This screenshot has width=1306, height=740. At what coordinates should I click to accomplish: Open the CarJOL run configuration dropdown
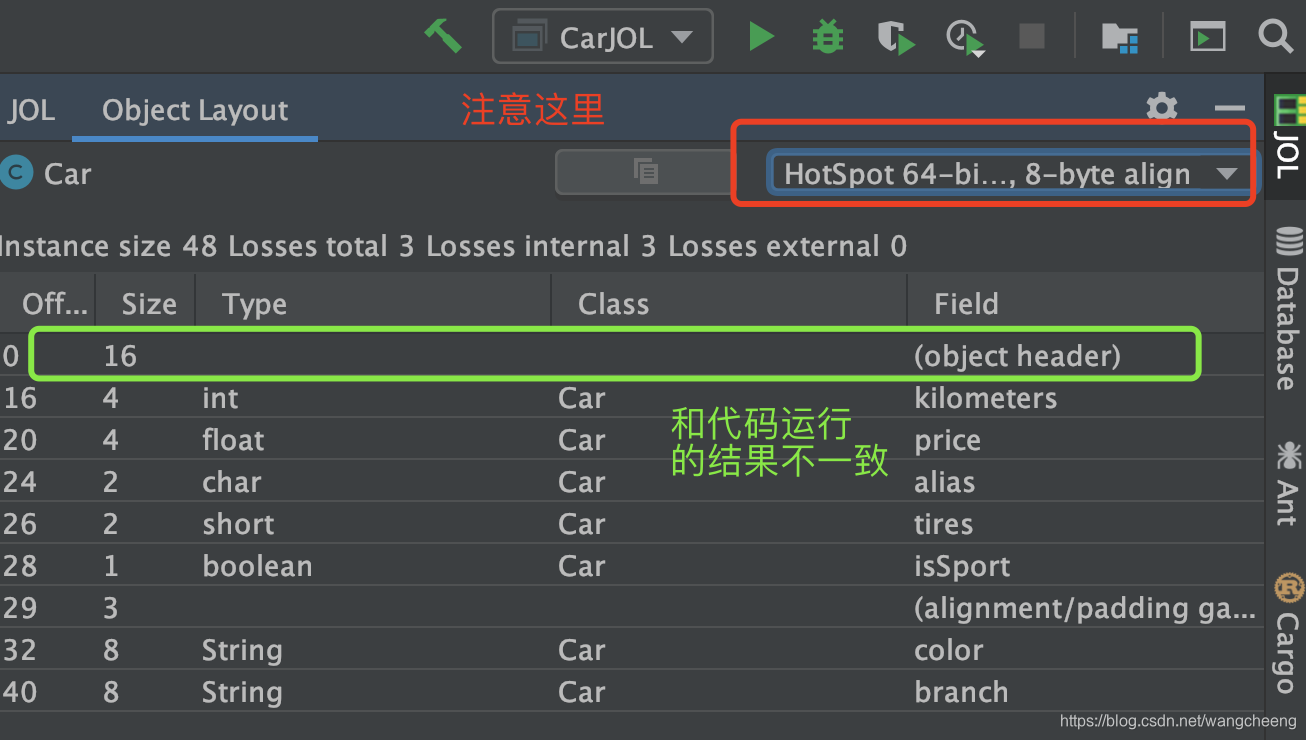coord(603,37)
